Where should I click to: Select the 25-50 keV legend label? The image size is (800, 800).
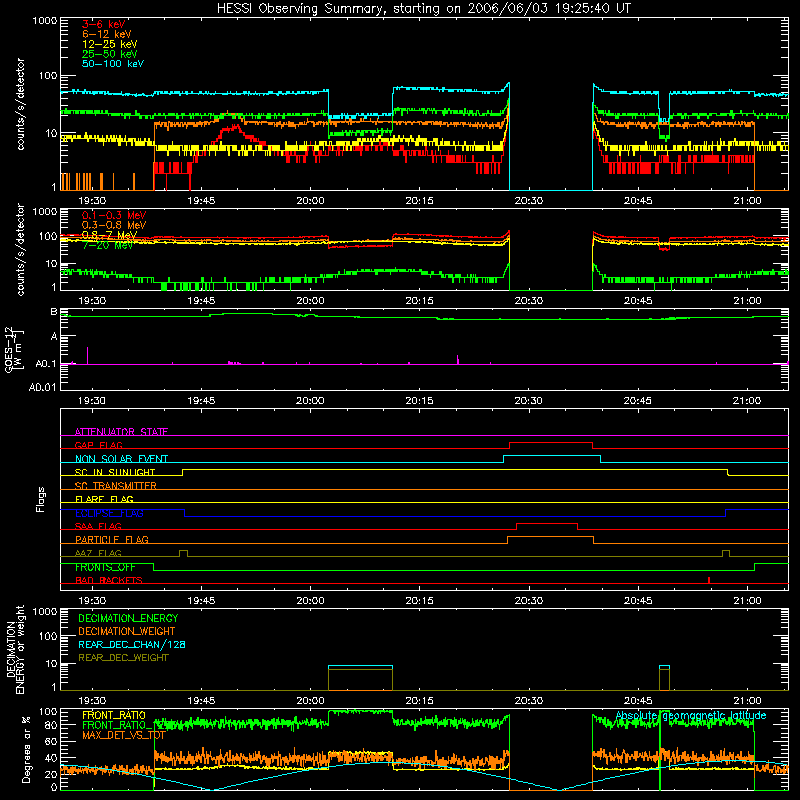pyautogui.click(x=110, y=54)
